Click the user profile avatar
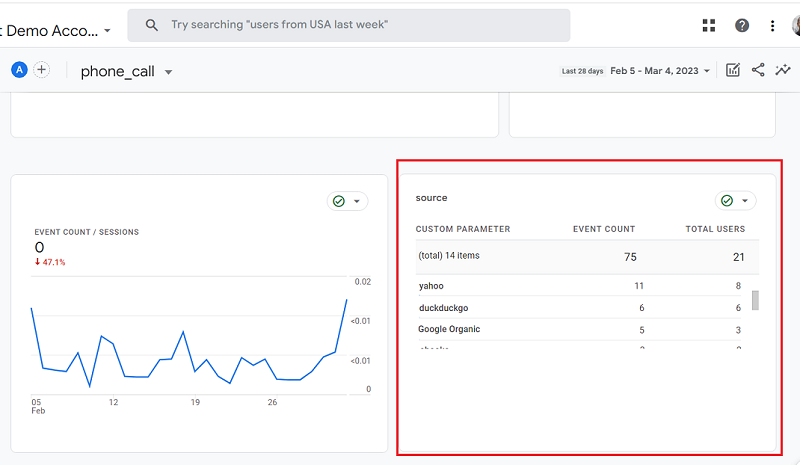The width and height of the screenshot is (800, 465). (796, 26)
